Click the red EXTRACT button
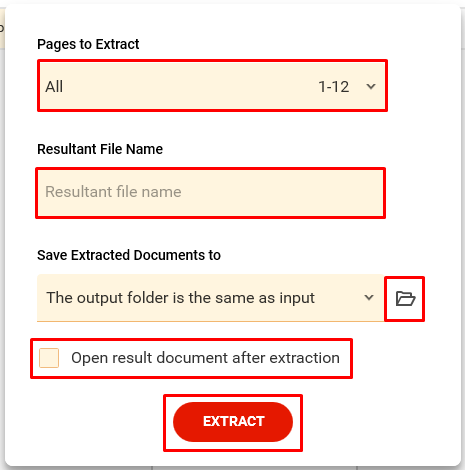The image size is (465, 470). point(233,422)
